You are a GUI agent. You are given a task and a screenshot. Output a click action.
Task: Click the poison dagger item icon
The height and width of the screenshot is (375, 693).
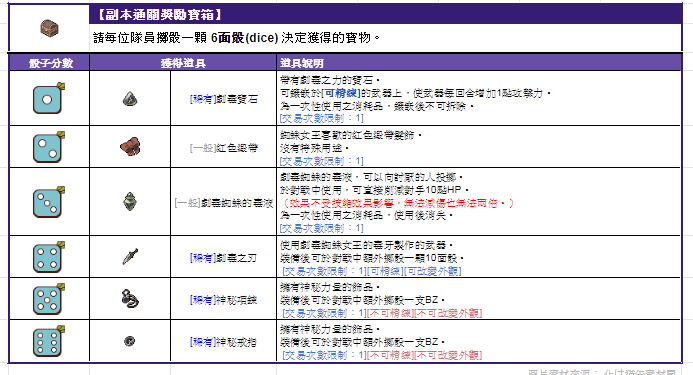(x=130, y=256)
